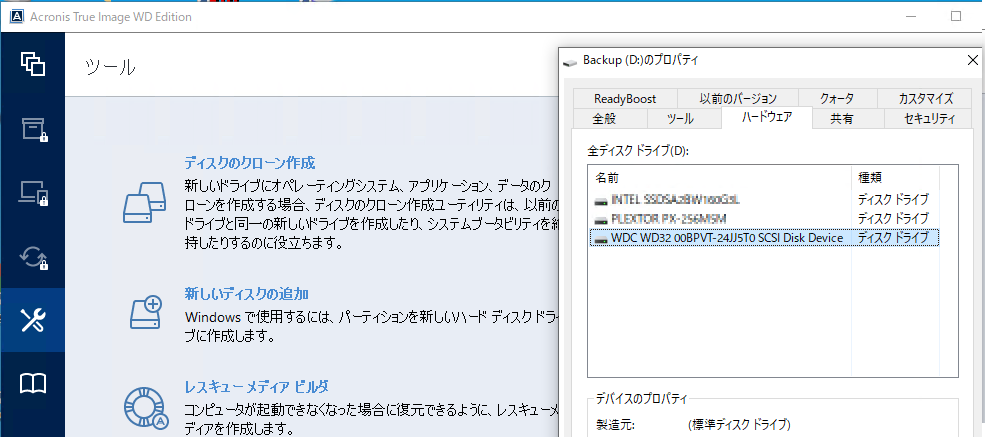Open レスキュー メディア ビルダ link
This screenshot has height=437, width=985.
pyautogui.click(x=256, y=386)
